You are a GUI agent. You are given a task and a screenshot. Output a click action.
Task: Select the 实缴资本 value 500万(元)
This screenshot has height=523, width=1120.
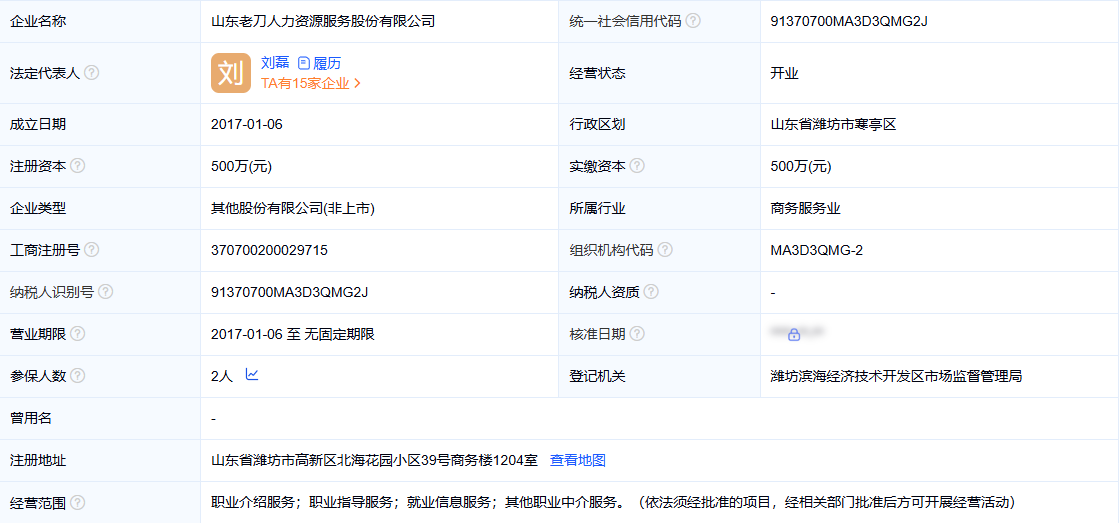pos(801,166)
